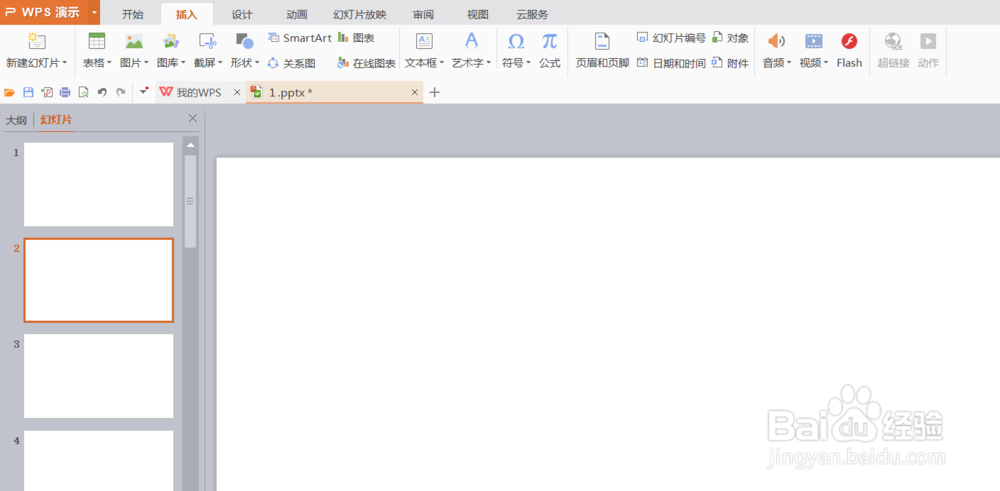Open the WPS 演示 application menu arrow
This screenshot has height=491, width=1000.
94,12
